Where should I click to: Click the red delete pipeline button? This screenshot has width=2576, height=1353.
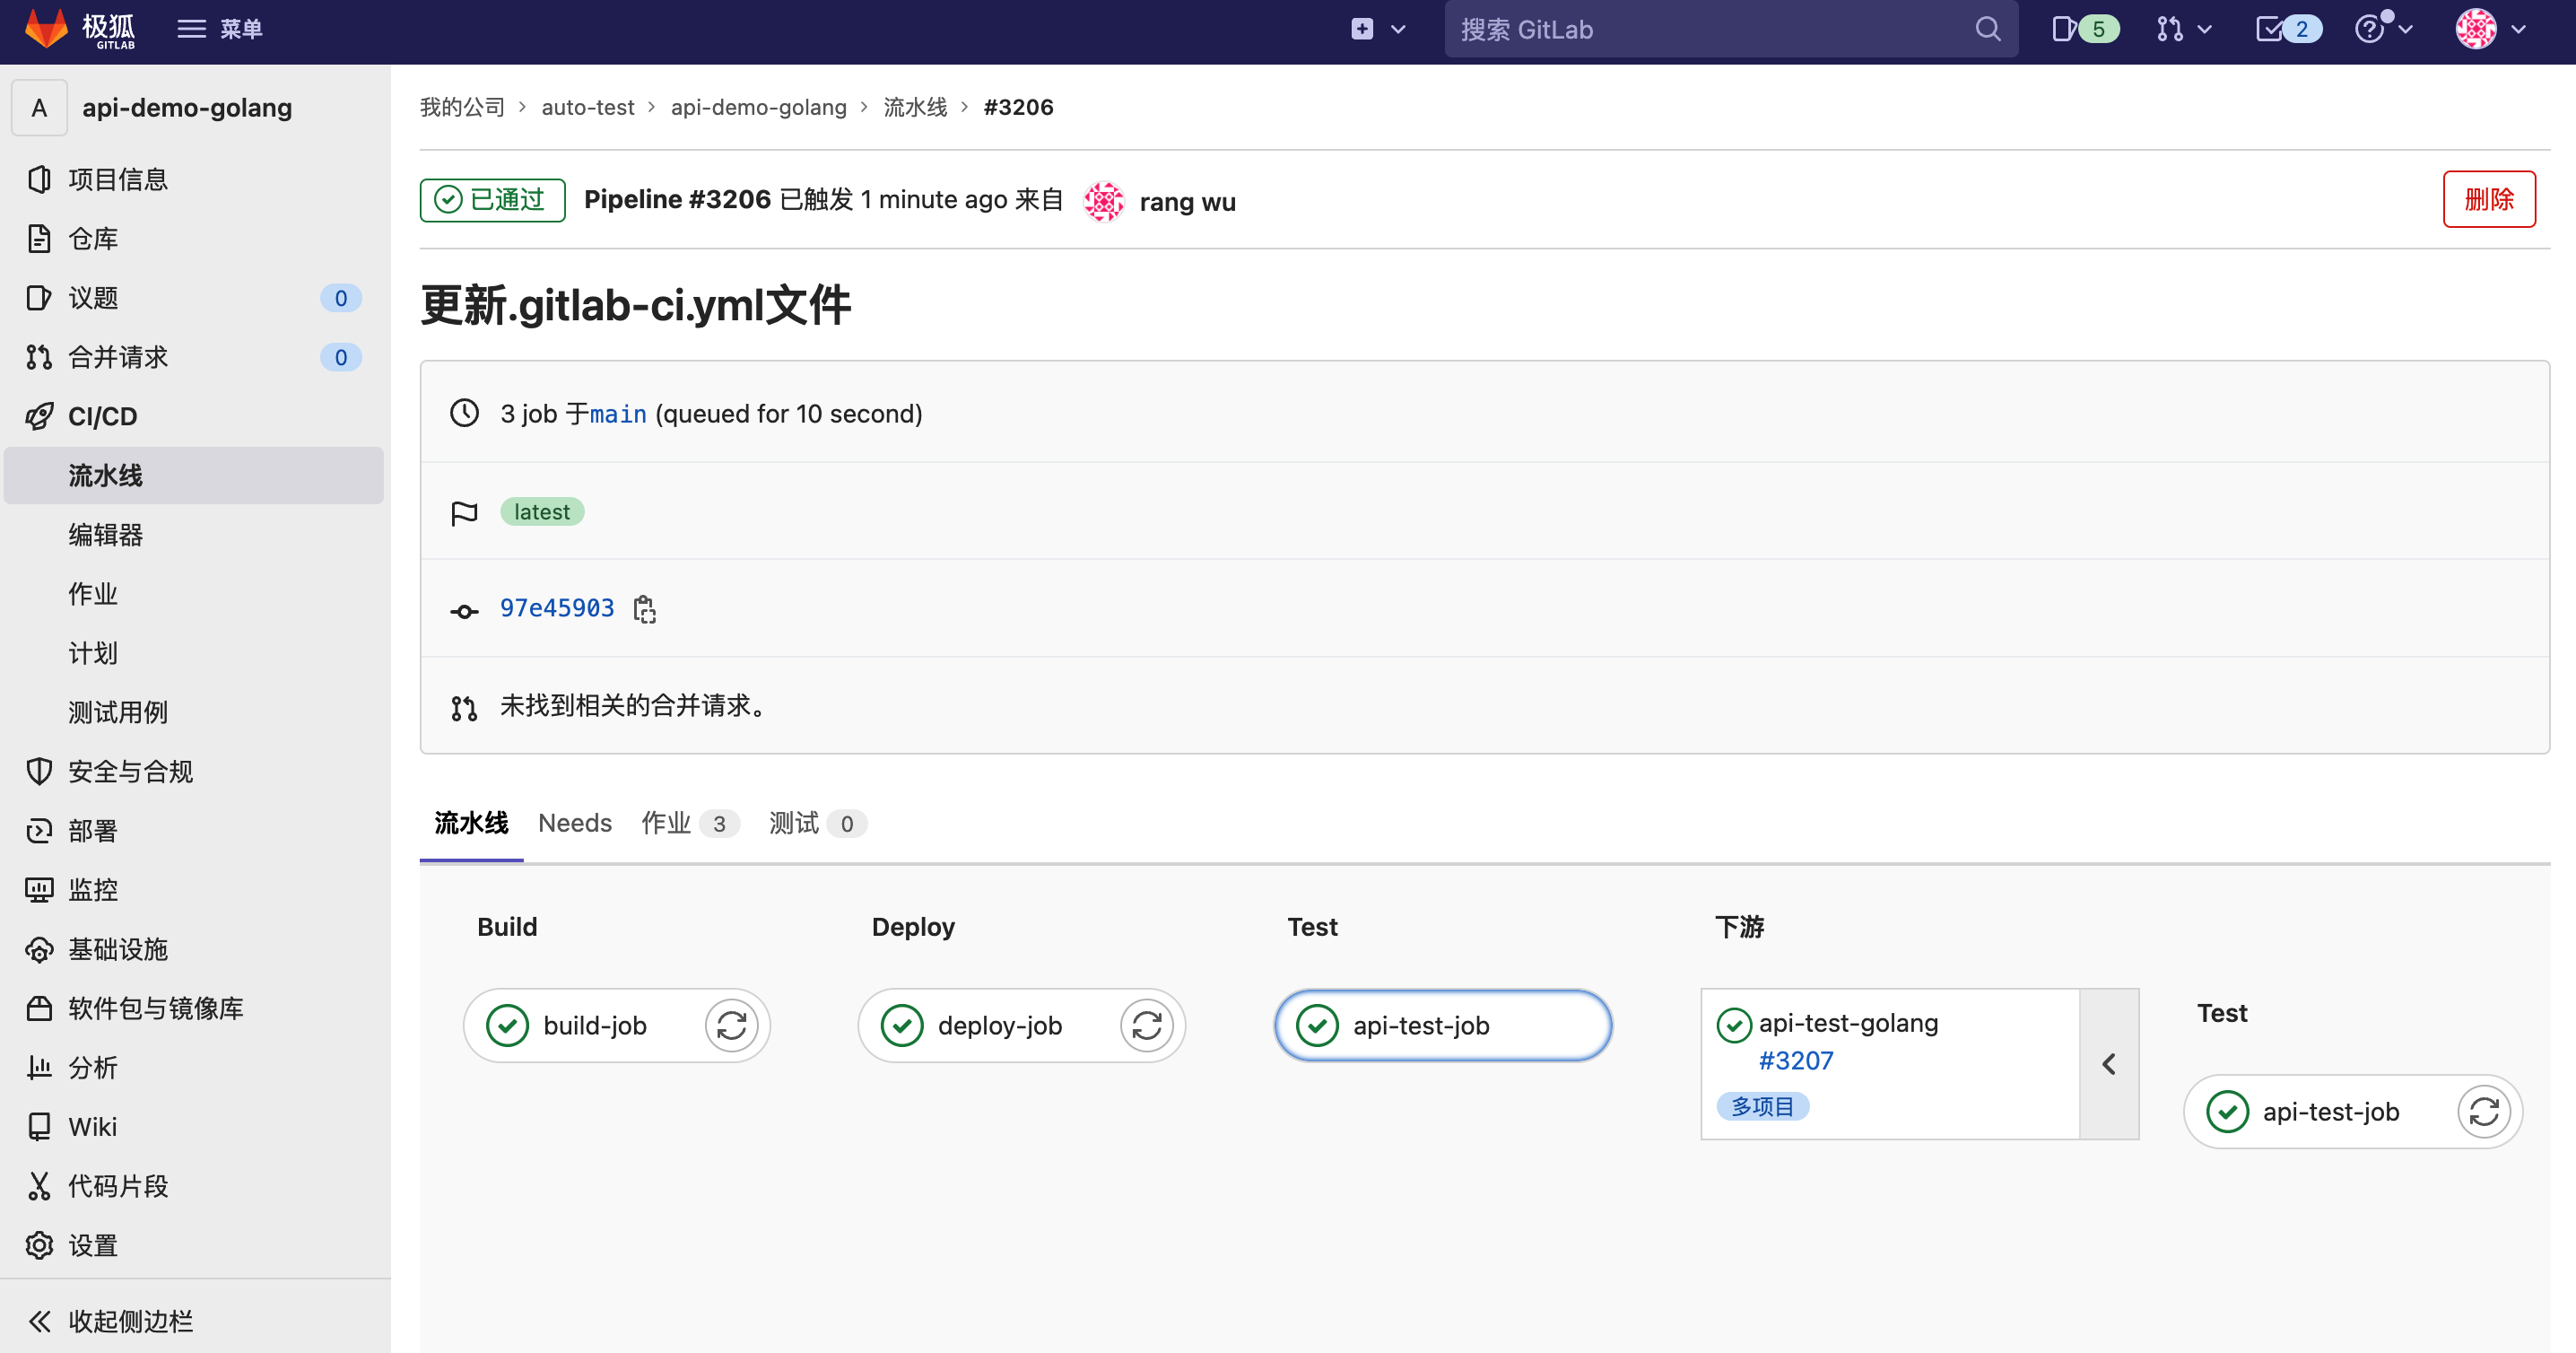pyautogui.click(x=2488, y=199)
